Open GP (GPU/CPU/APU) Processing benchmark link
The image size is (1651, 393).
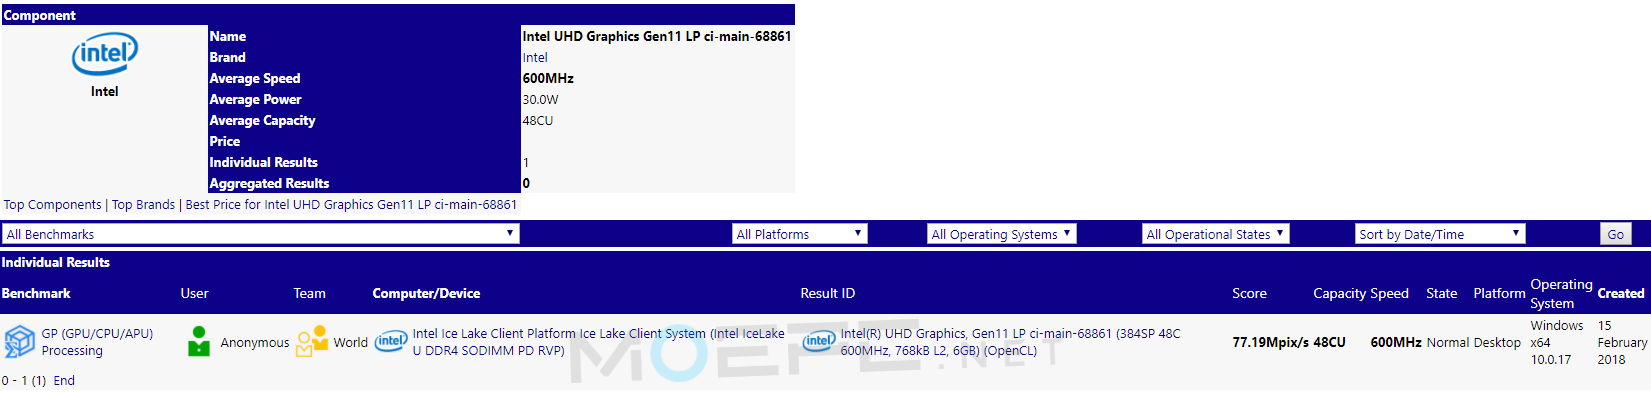[97, 342]
